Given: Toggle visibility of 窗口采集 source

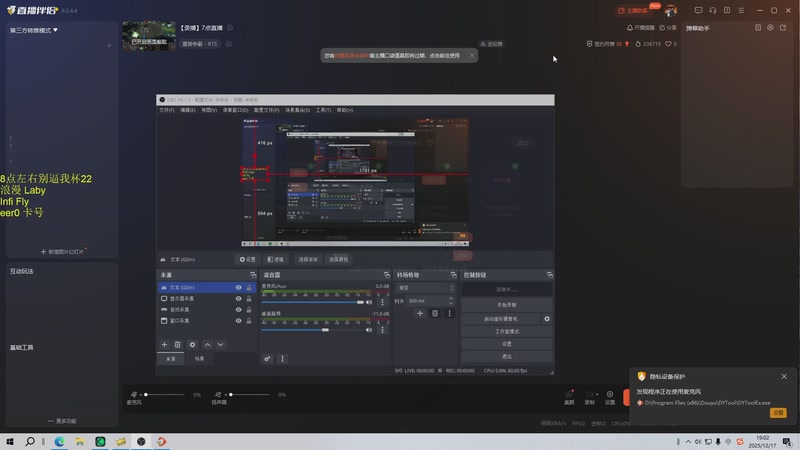Looking at the screenshot, I should point(238,321).
